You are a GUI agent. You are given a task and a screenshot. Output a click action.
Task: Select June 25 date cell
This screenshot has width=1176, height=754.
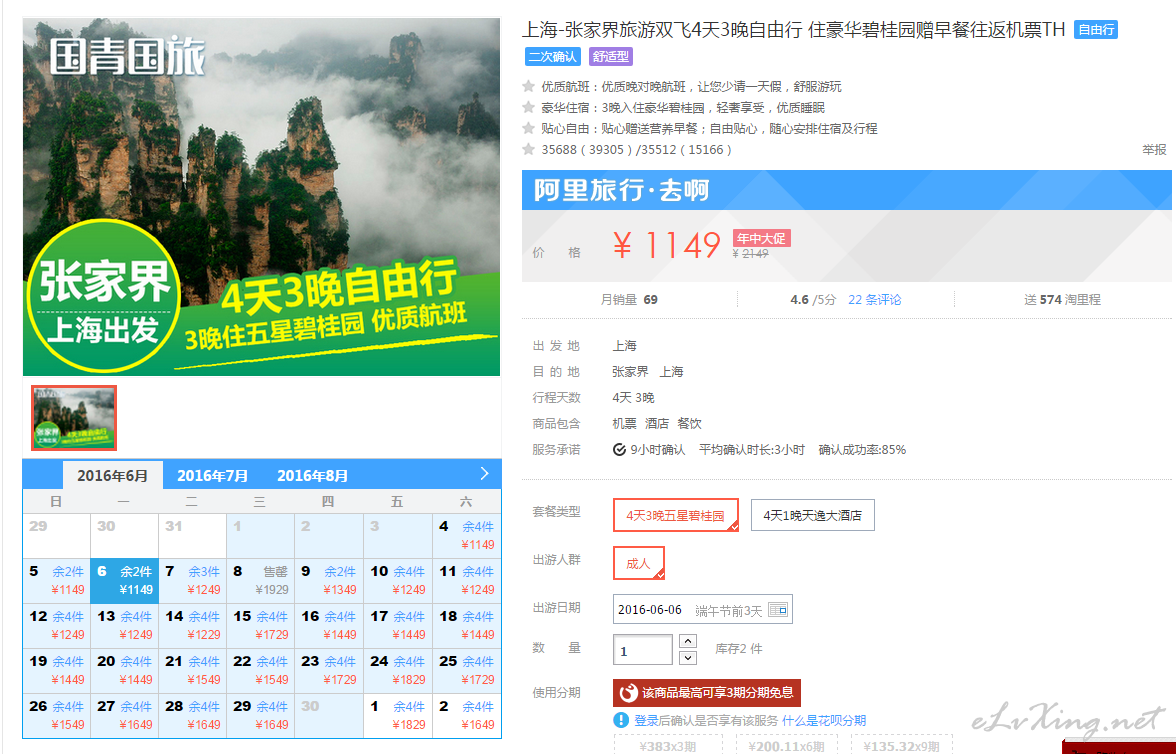(x=466, y=671)
